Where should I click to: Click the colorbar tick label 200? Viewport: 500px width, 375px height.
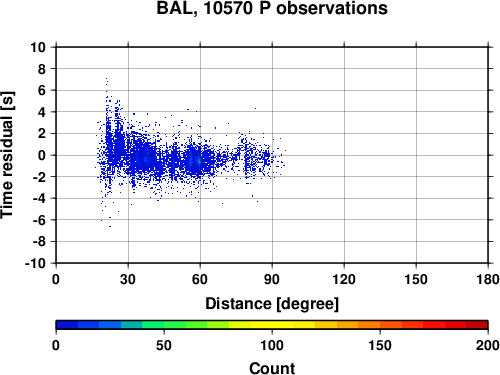pos(488,345)
